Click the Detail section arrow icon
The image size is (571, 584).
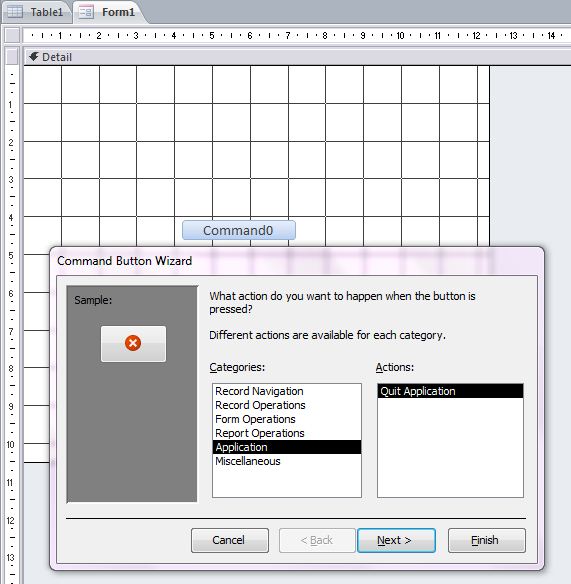point(34,57)
